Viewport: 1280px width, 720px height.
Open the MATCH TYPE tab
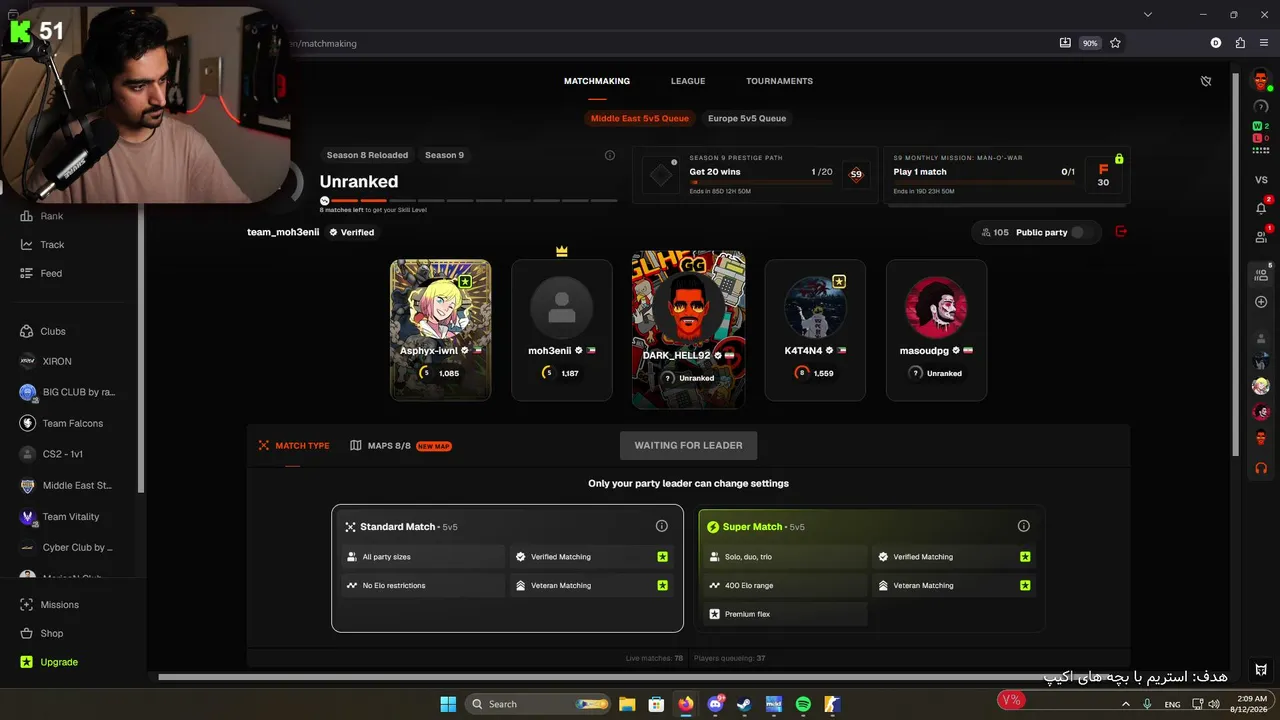tap(294, 446)
